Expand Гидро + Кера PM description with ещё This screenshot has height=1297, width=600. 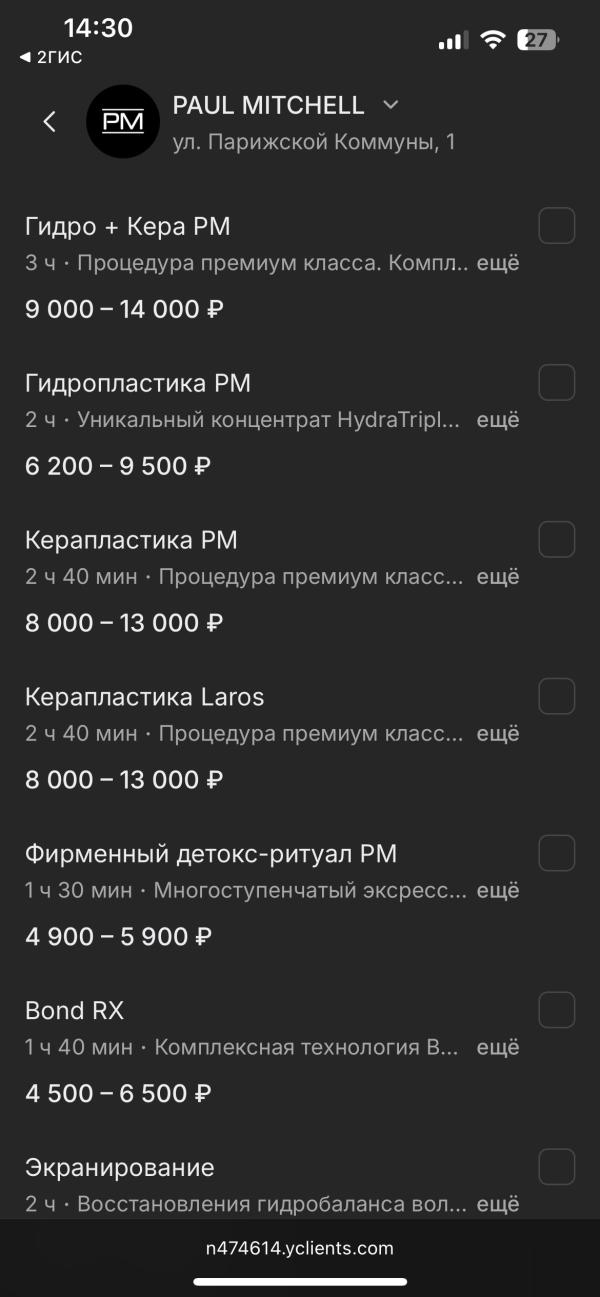(497, 264)
